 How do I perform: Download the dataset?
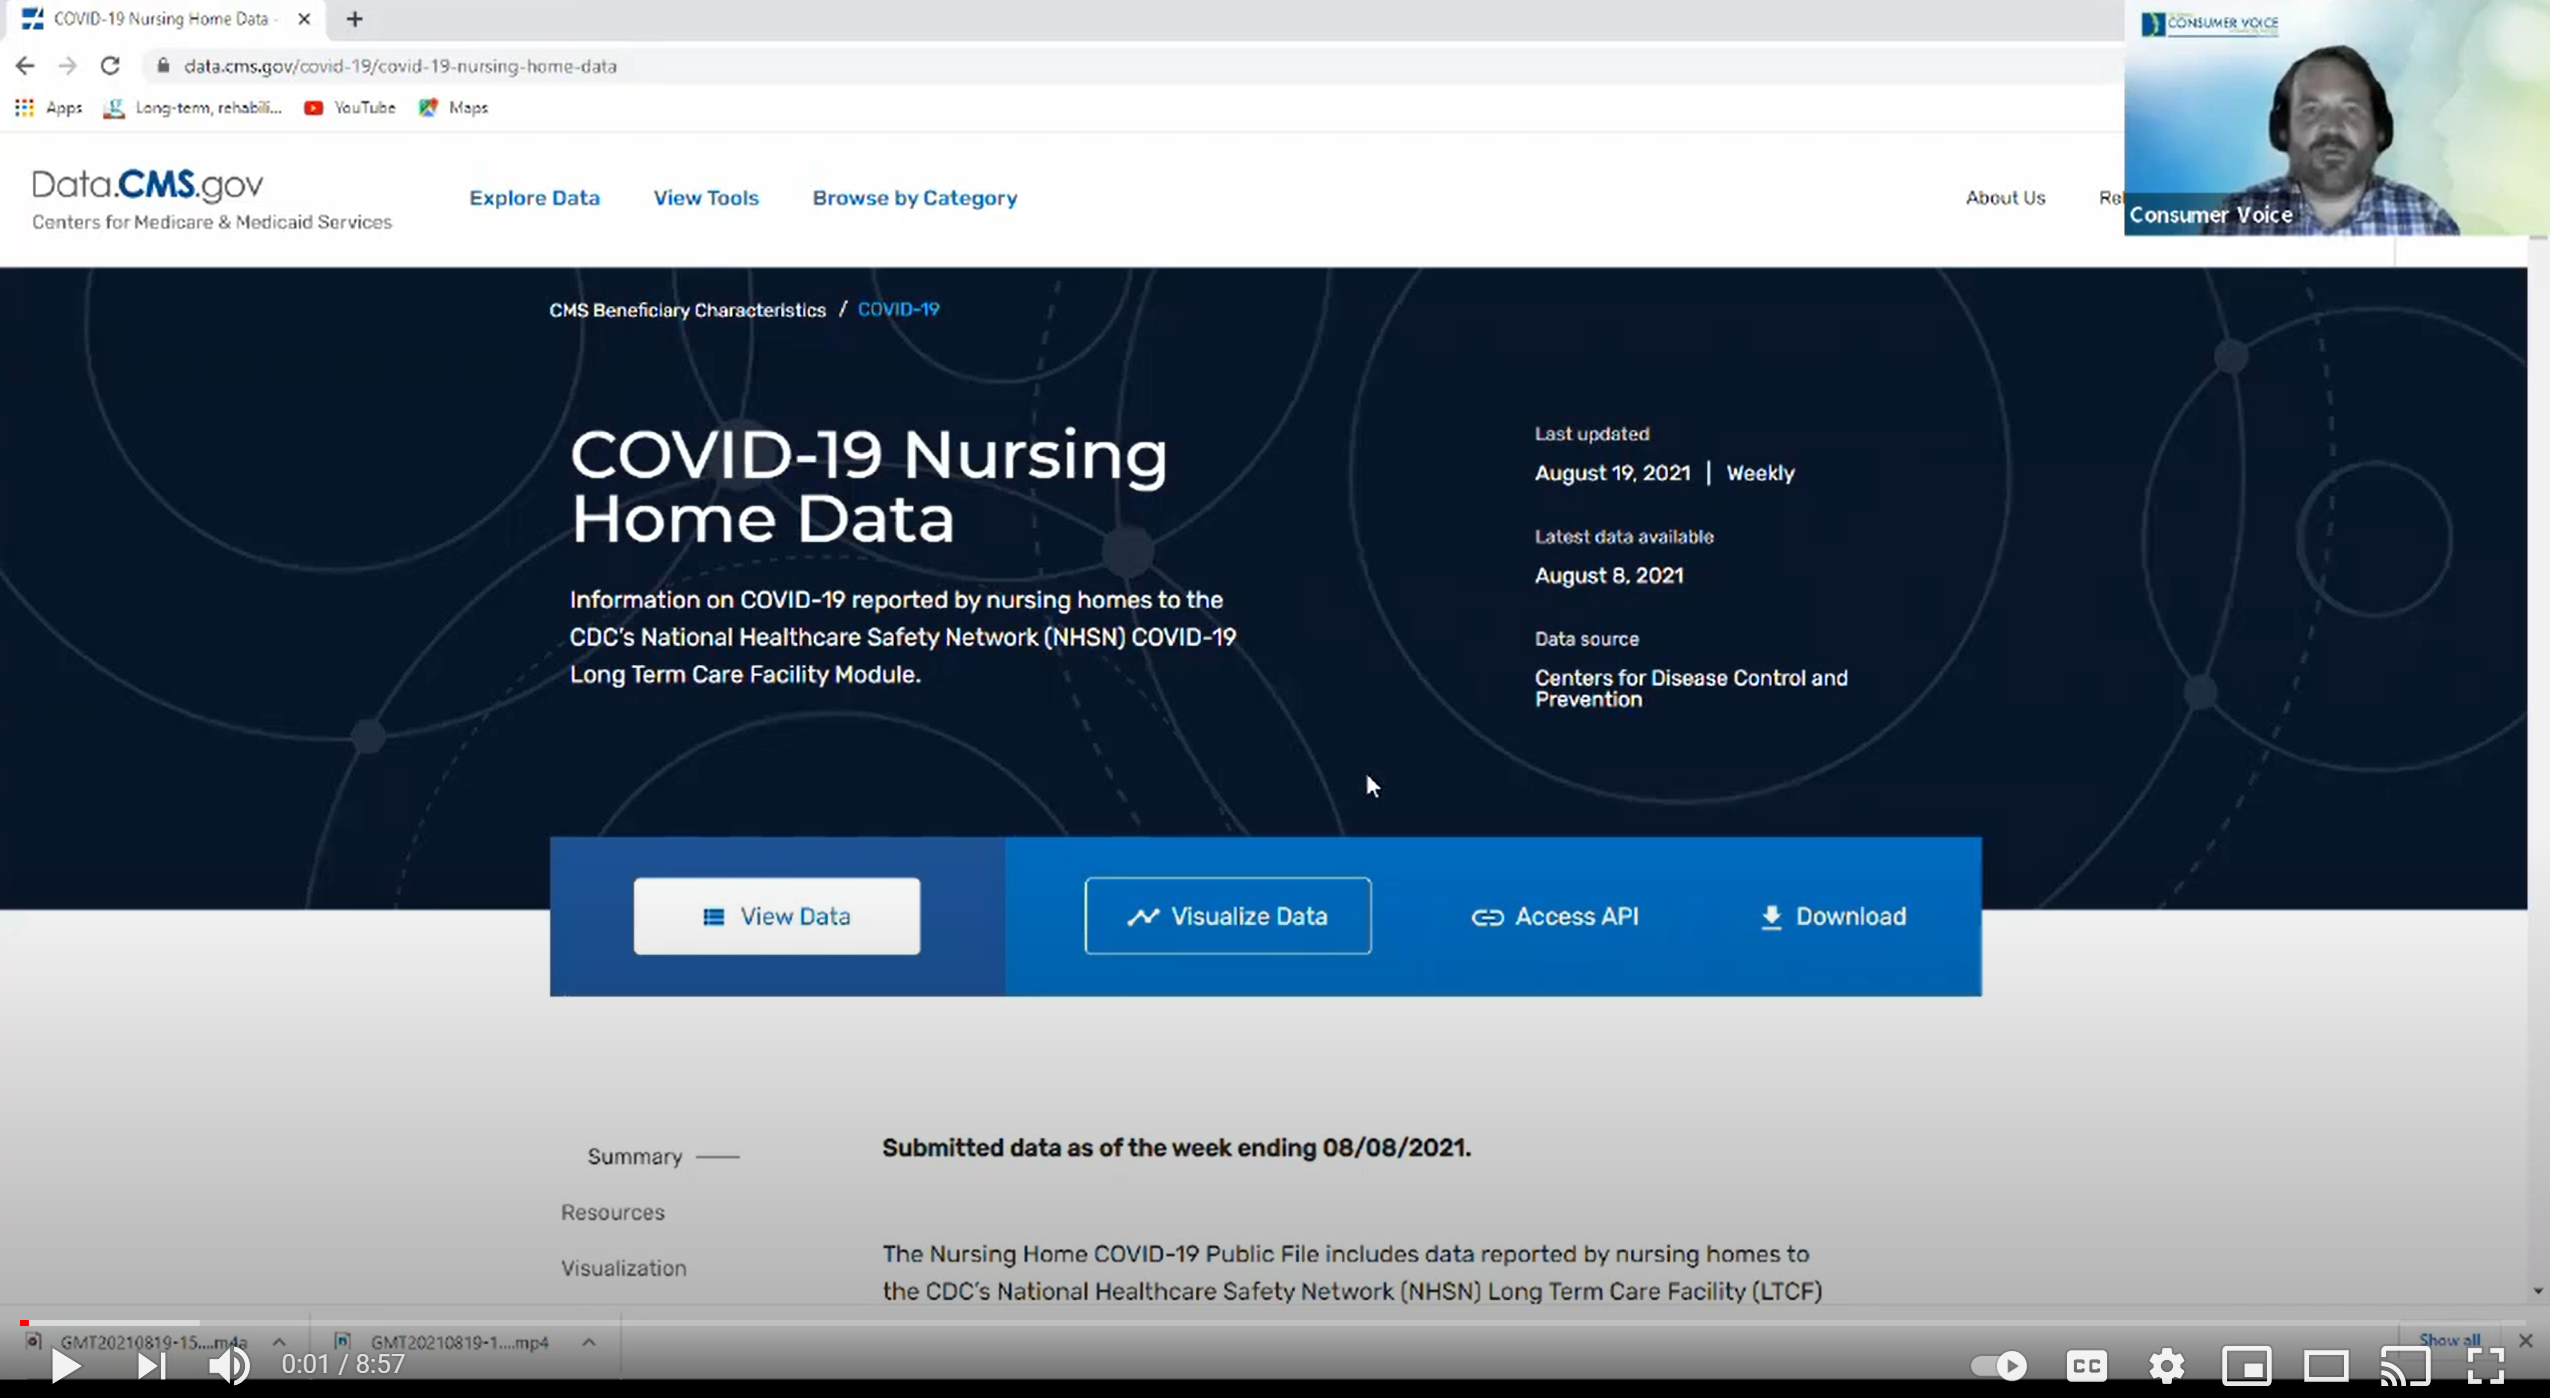pos(1832,916)
